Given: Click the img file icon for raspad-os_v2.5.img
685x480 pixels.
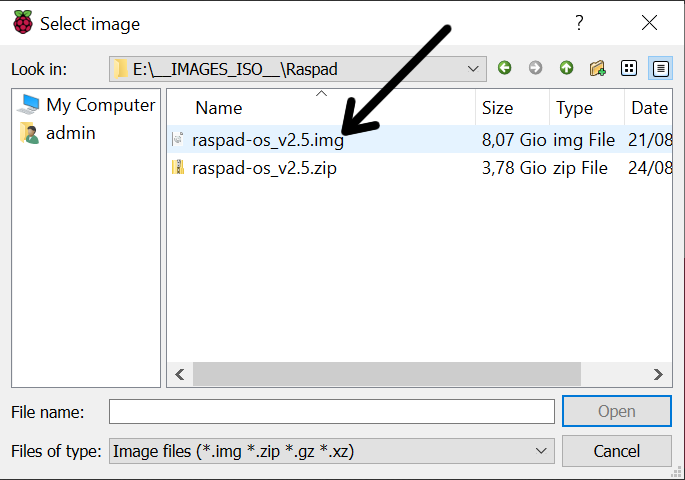Looking at the screenshot, I should 178,139.
